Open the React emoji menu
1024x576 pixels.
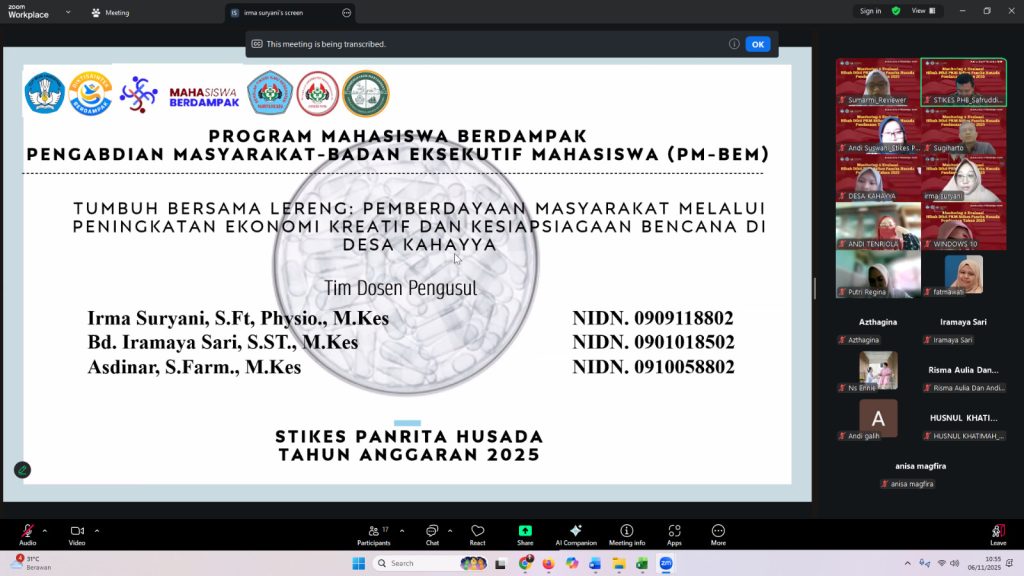[x=477, y=534]
